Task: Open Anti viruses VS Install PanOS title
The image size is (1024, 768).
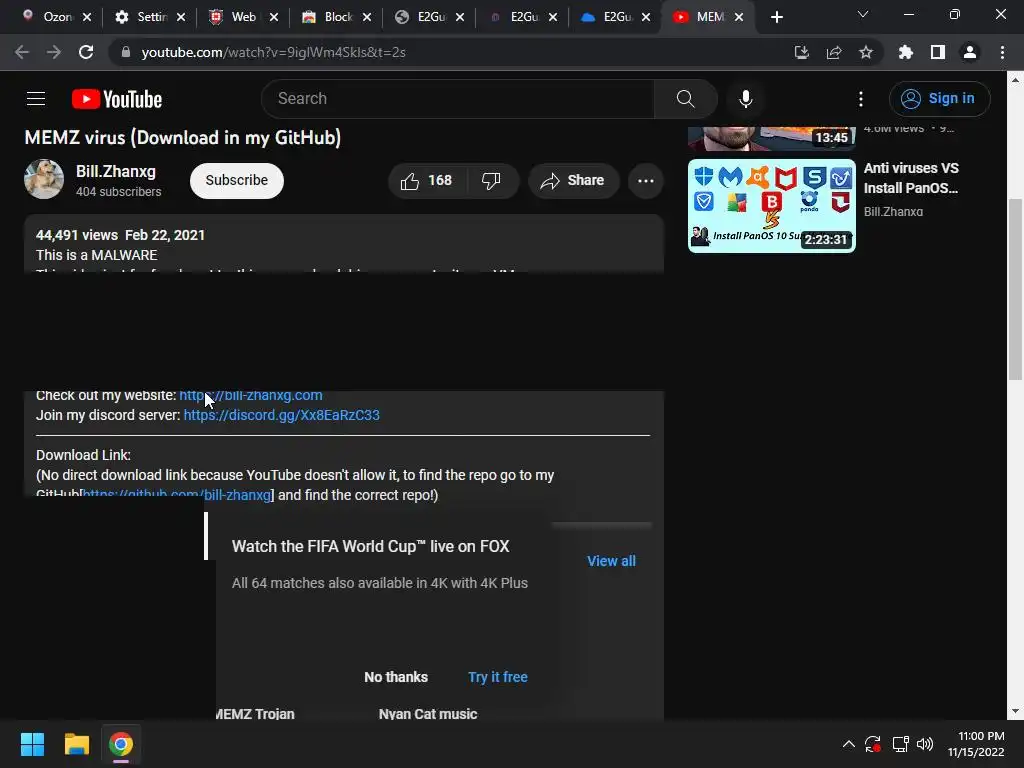Action: [911, 178]
